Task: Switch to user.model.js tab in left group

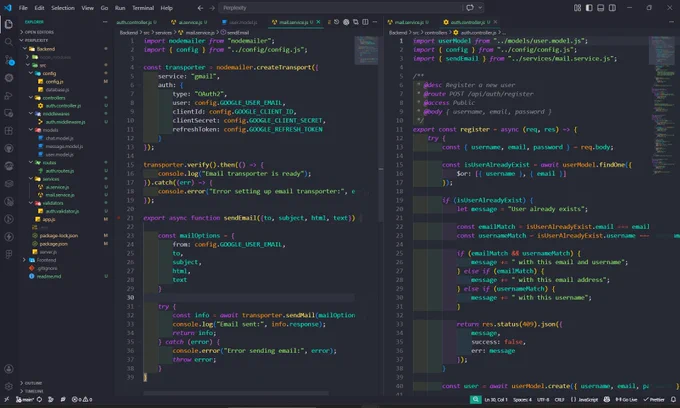Action: click(x=240, y=22)
